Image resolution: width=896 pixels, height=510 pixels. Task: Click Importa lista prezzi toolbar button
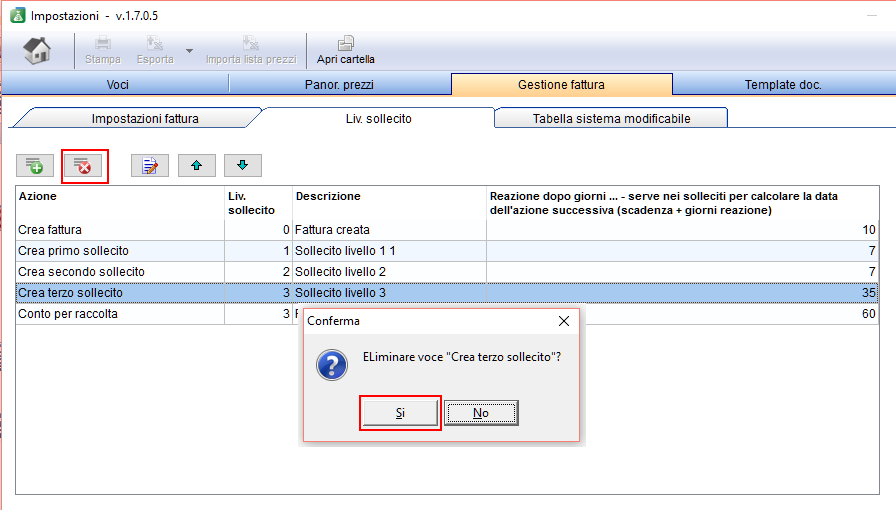[x=251, y=50]
